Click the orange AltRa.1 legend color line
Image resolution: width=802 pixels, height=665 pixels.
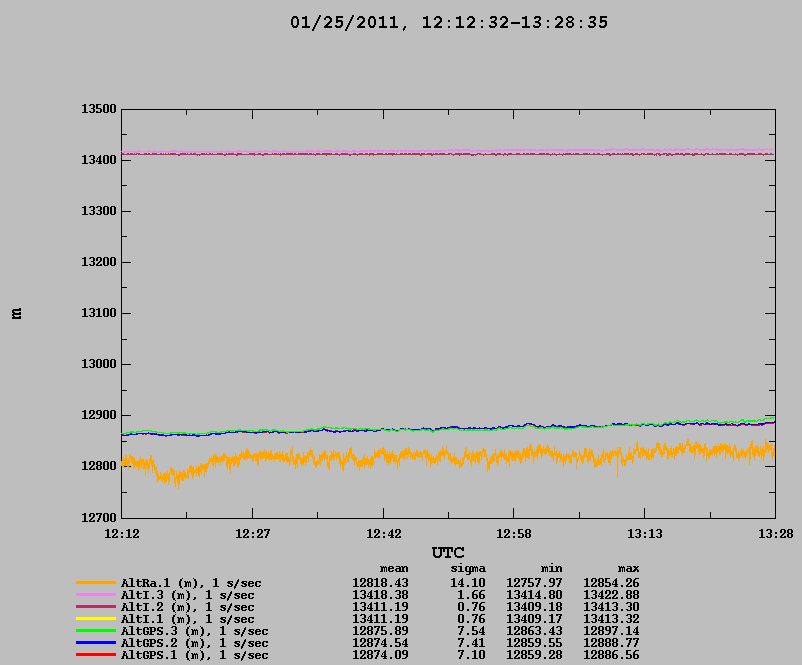(96, 583)
